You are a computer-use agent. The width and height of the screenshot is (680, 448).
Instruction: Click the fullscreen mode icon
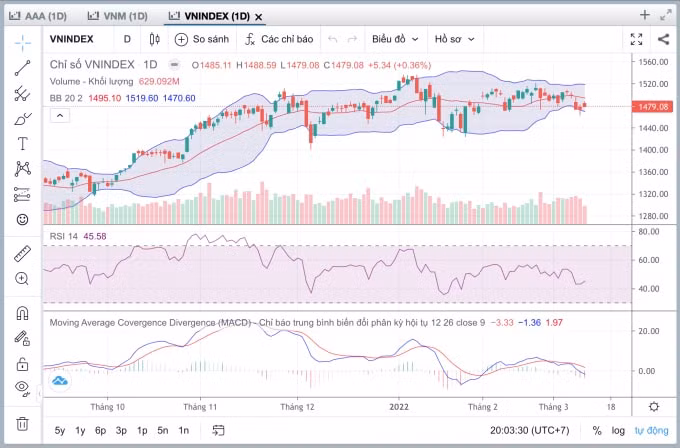pos(636,39)
